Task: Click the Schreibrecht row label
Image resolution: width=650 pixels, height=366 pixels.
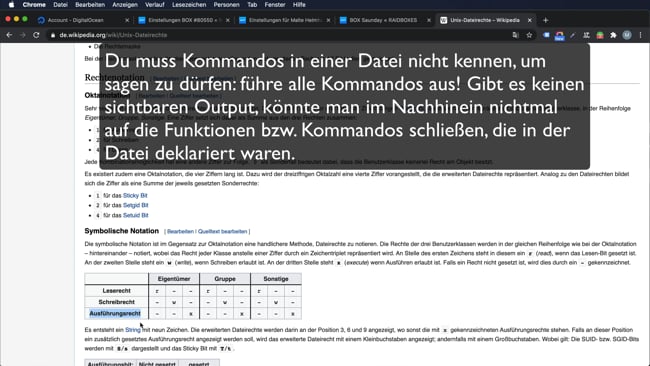Action: (x=116, y=302)
